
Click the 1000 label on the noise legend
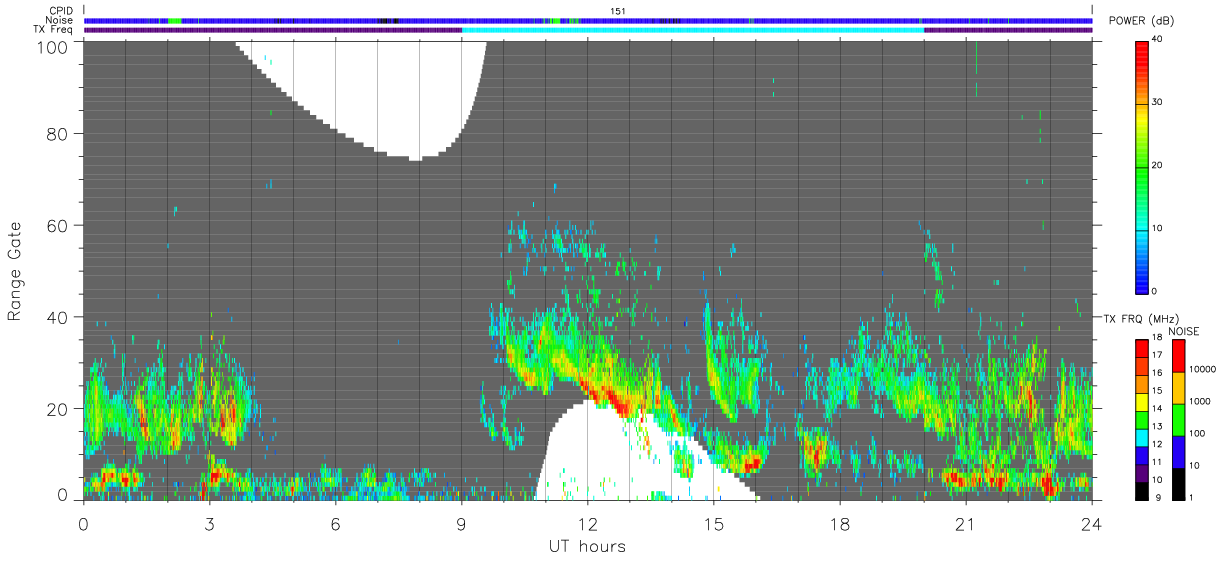click(1201, 401)
